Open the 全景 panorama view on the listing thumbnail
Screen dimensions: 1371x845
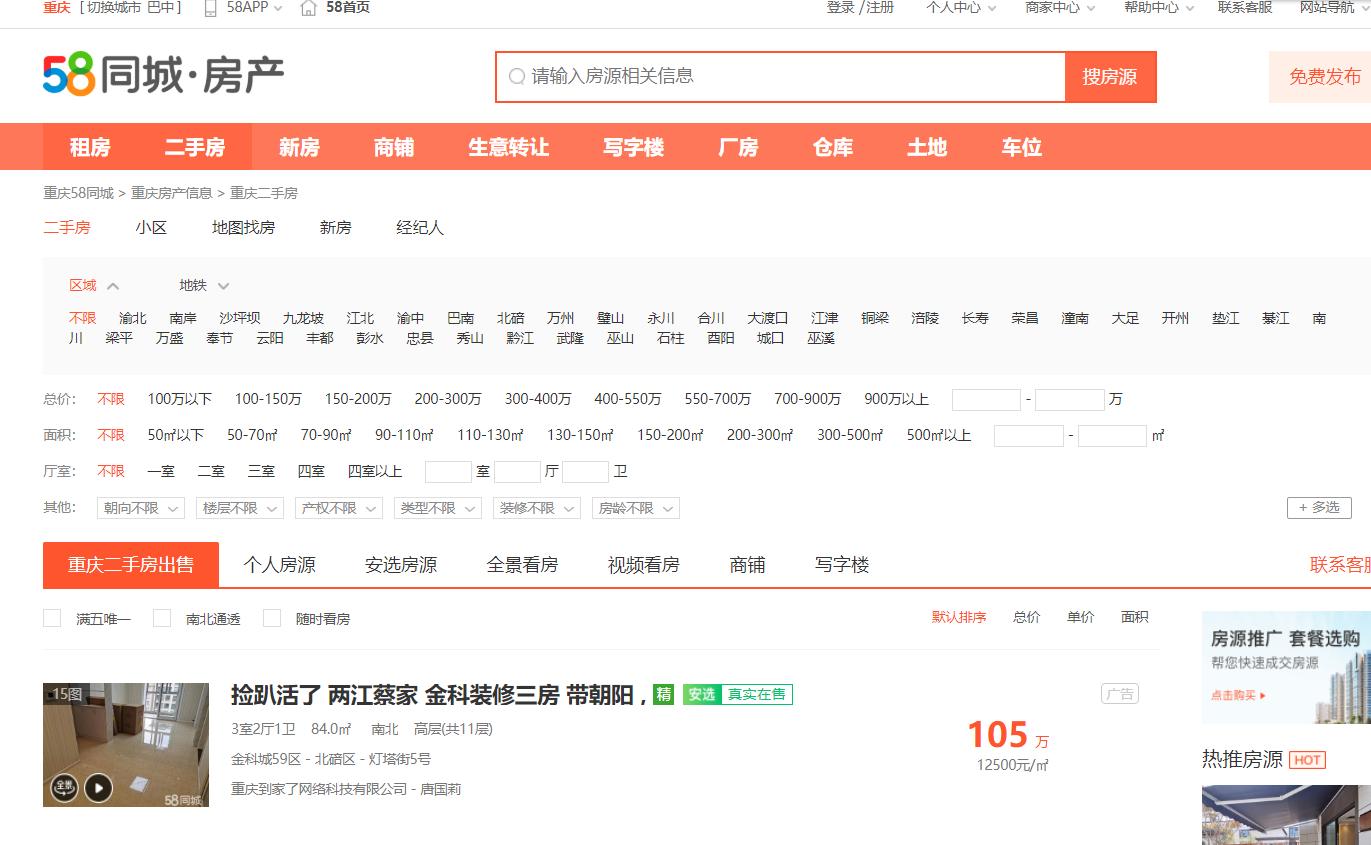[x=65, y=787]
